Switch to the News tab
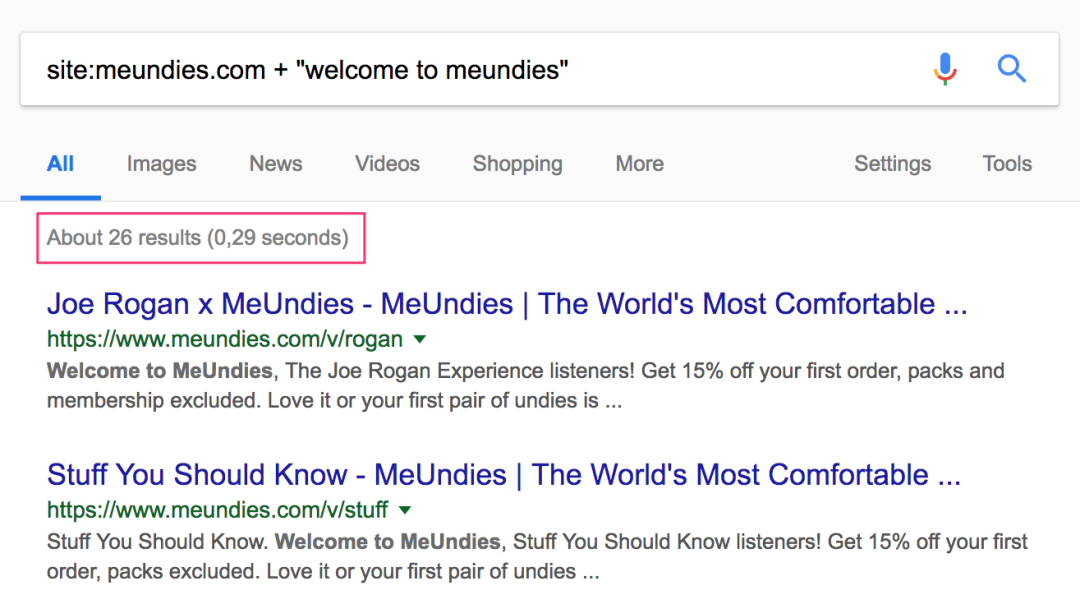 point(276,164)
